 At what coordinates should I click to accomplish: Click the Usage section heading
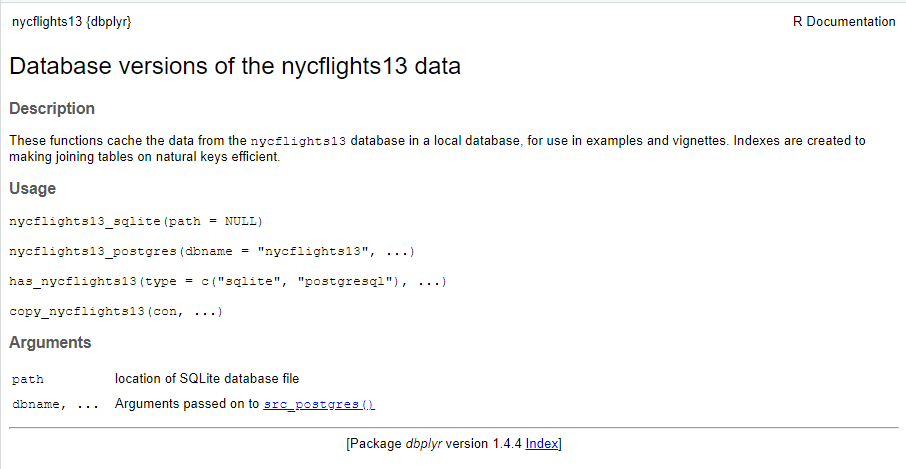click(32, 189)
